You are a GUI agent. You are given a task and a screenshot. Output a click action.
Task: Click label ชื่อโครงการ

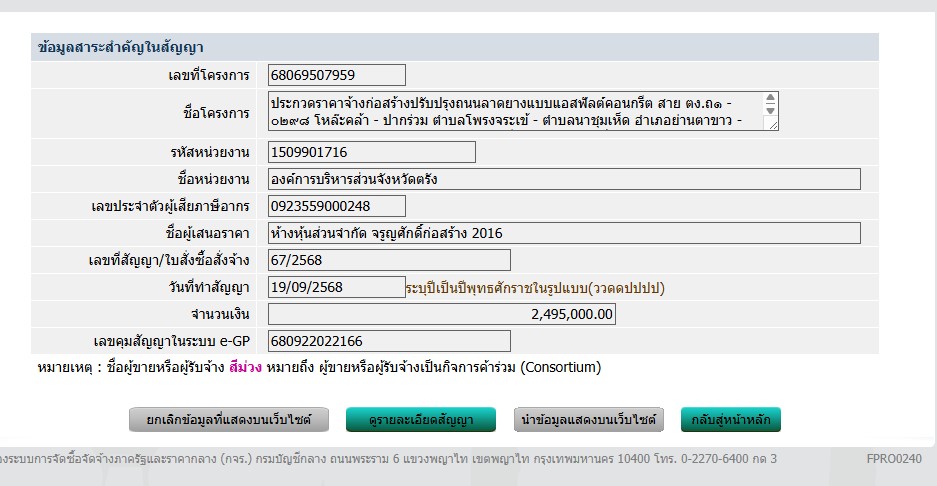click(216, 113)
